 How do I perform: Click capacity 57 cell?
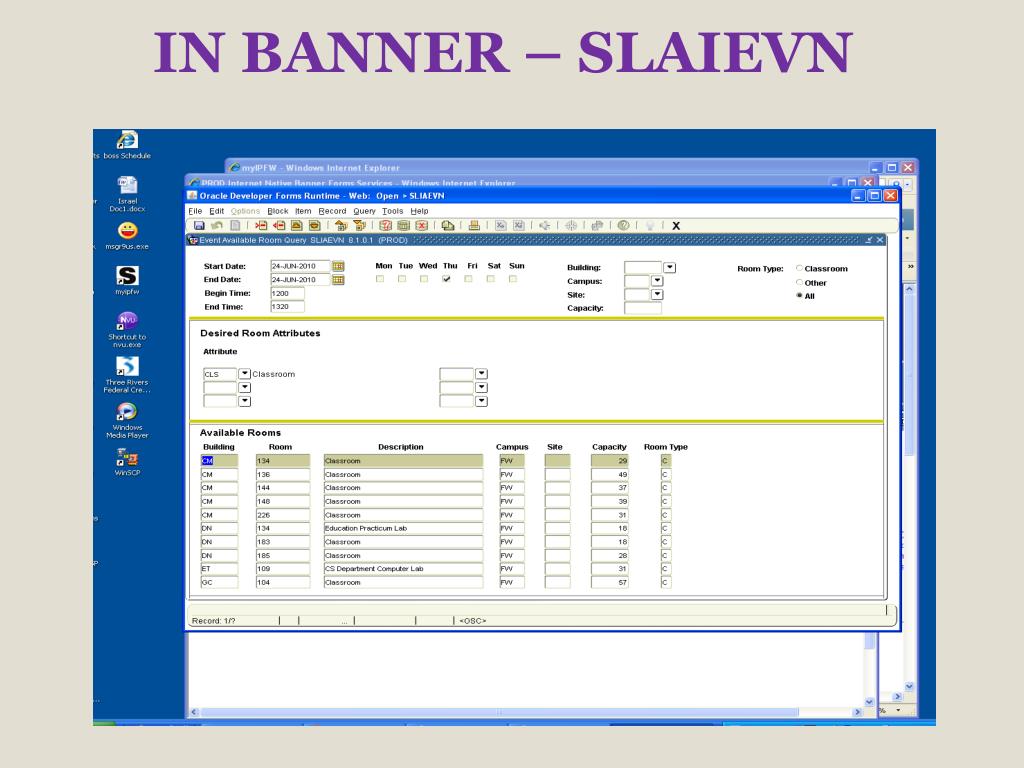pos(609,583)
